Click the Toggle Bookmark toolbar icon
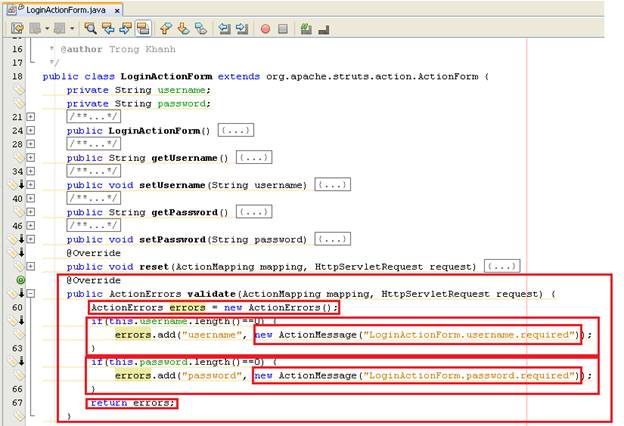The width and height of the screenshot is (624, 426). click(x=201, y=29)
